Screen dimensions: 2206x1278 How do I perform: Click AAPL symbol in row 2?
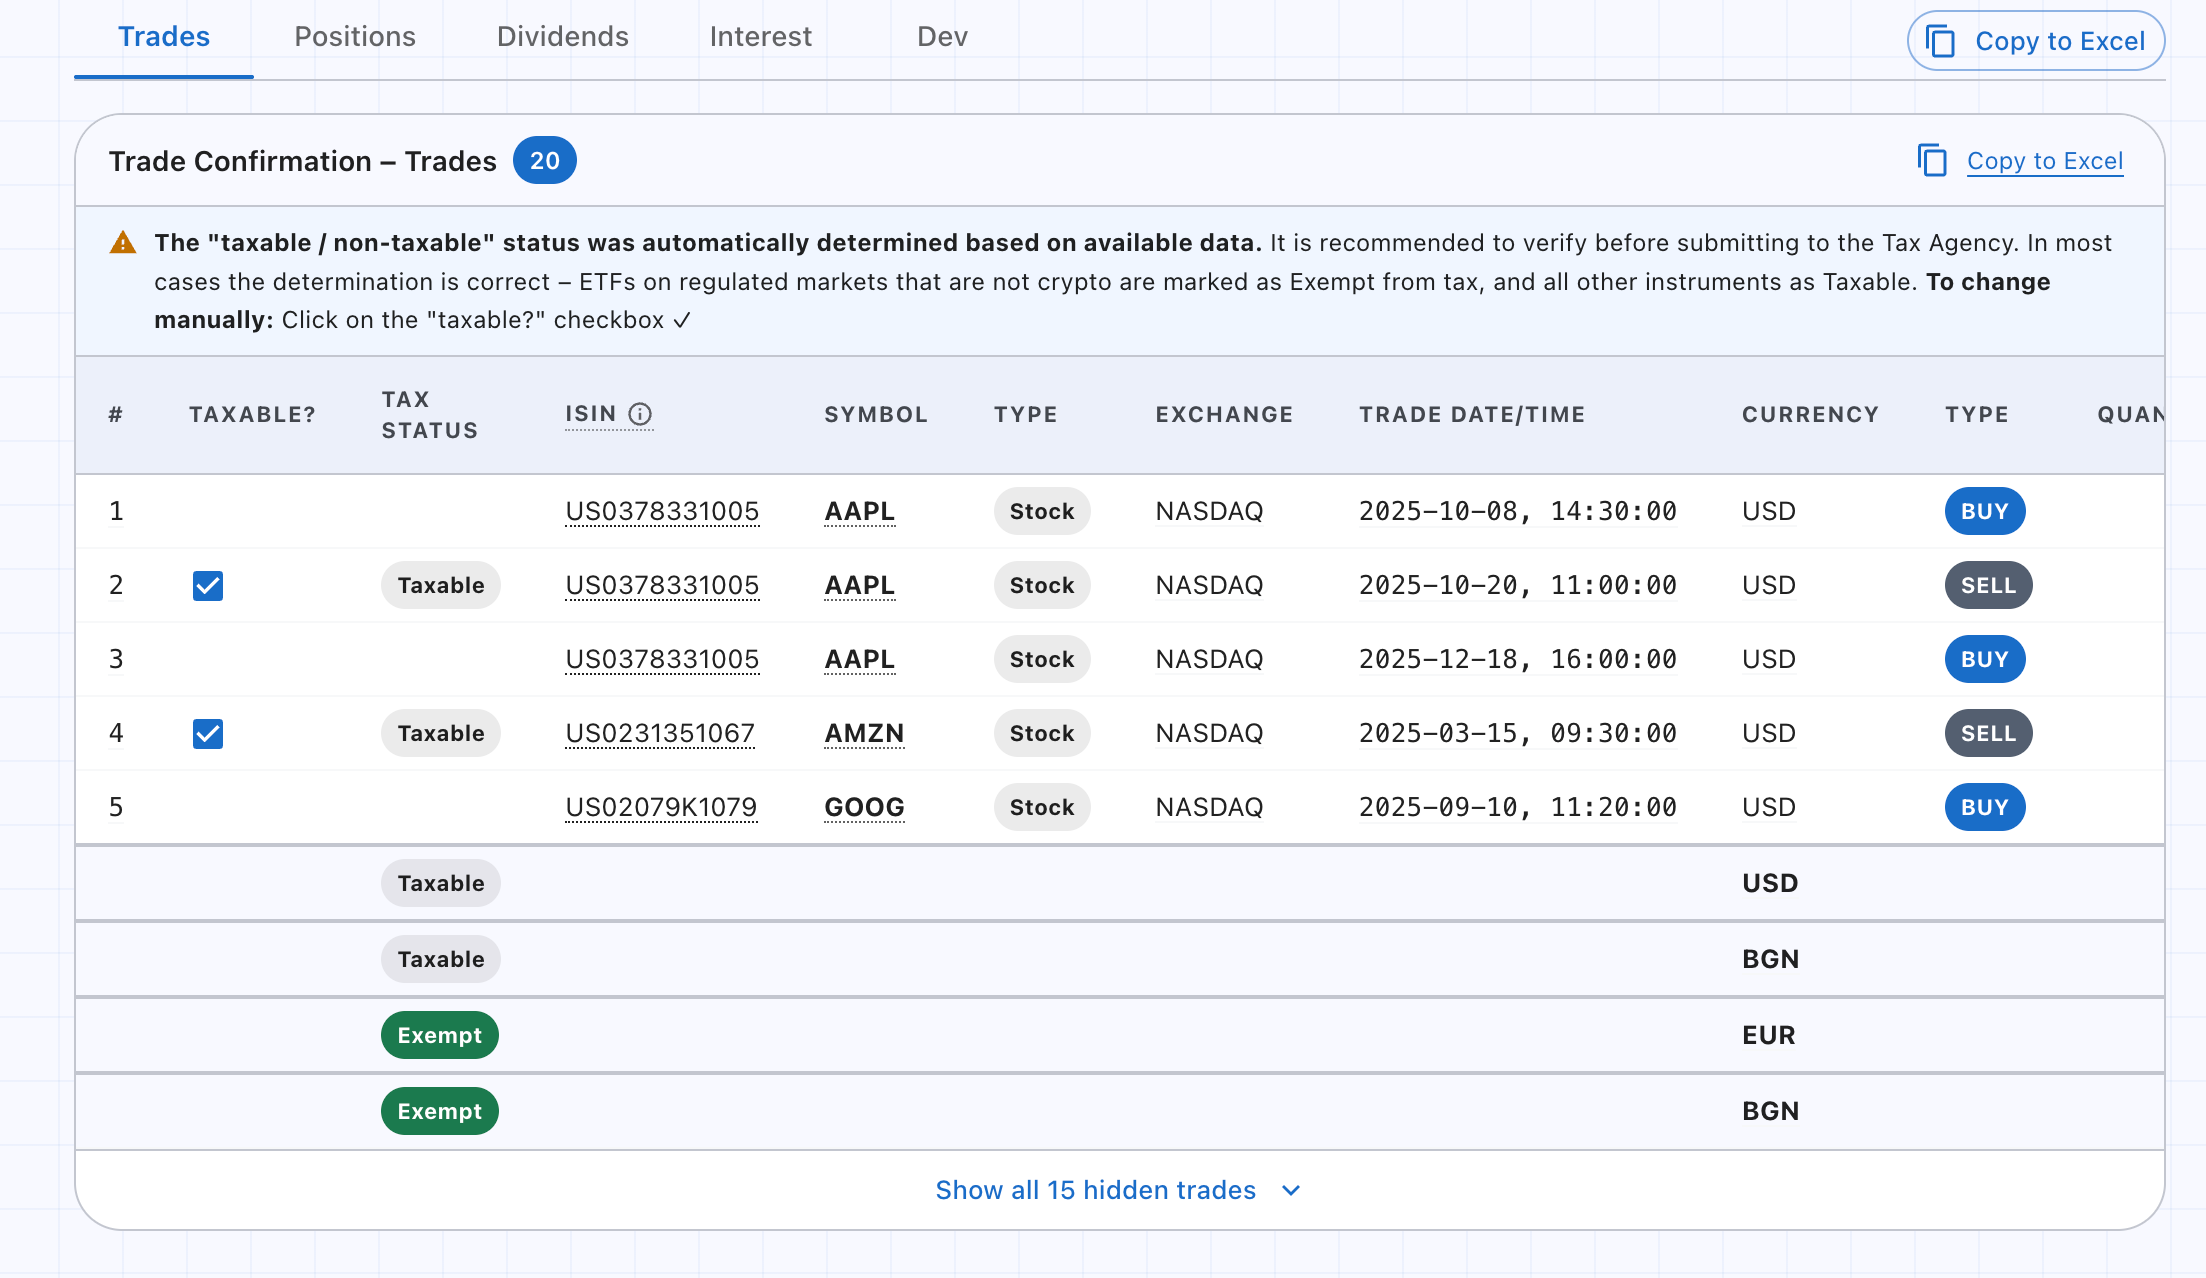pyautogui.click(x=859, y=585)
